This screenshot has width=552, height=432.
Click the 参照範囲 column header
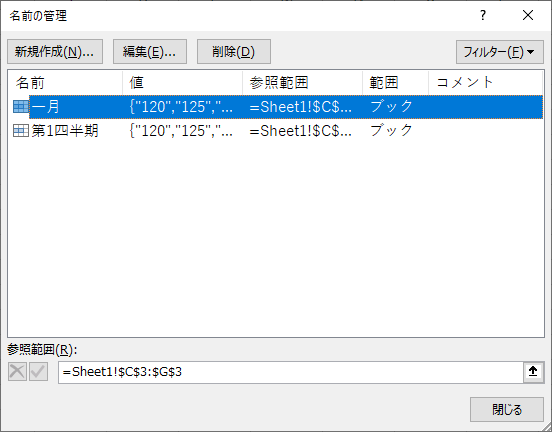(x=302, y=83)
